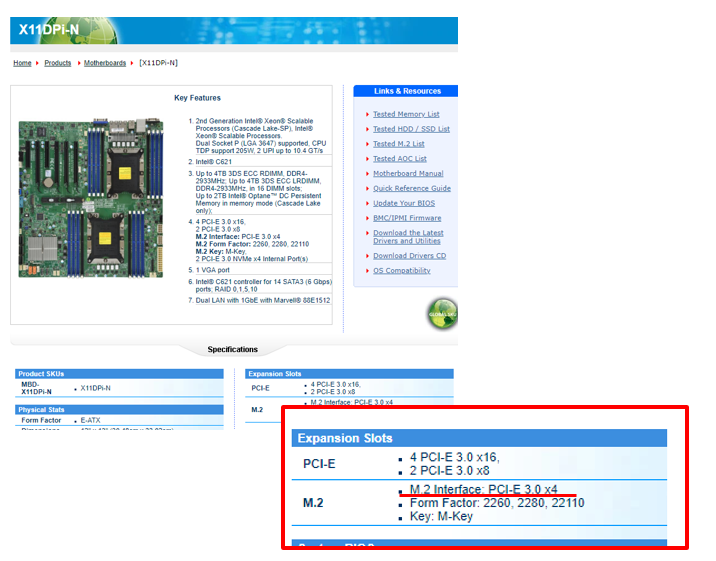Click the green Global SKU globe icon
The width and height of the screenshot is (716, 561).
(x=442, y=313)
